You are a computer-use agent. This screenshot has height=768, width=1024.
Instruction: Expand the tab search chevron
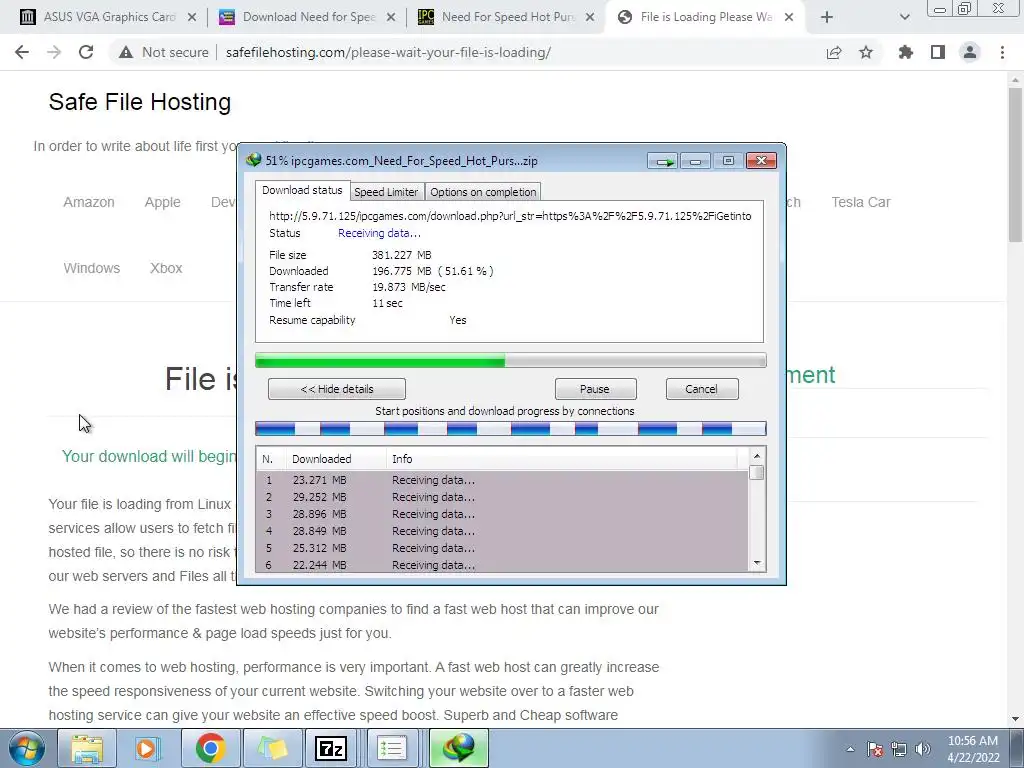click(904, 18)
